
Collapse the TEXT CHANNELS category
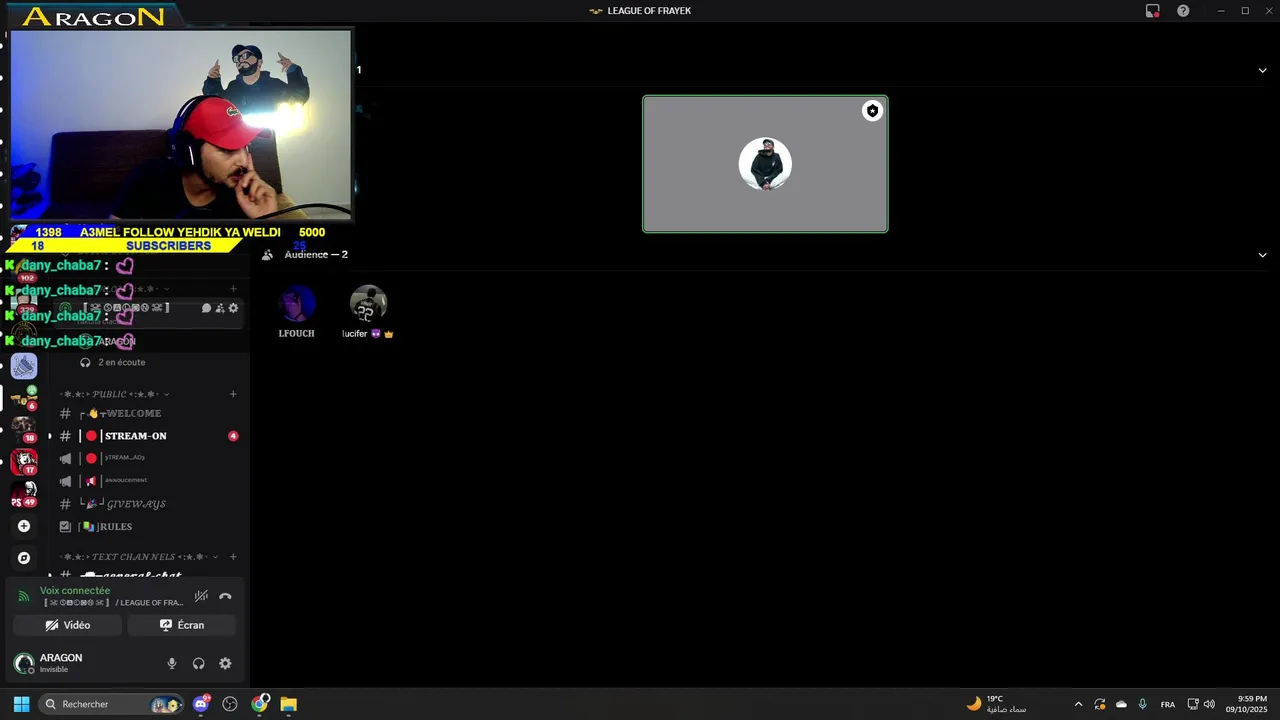click(138, 557)
